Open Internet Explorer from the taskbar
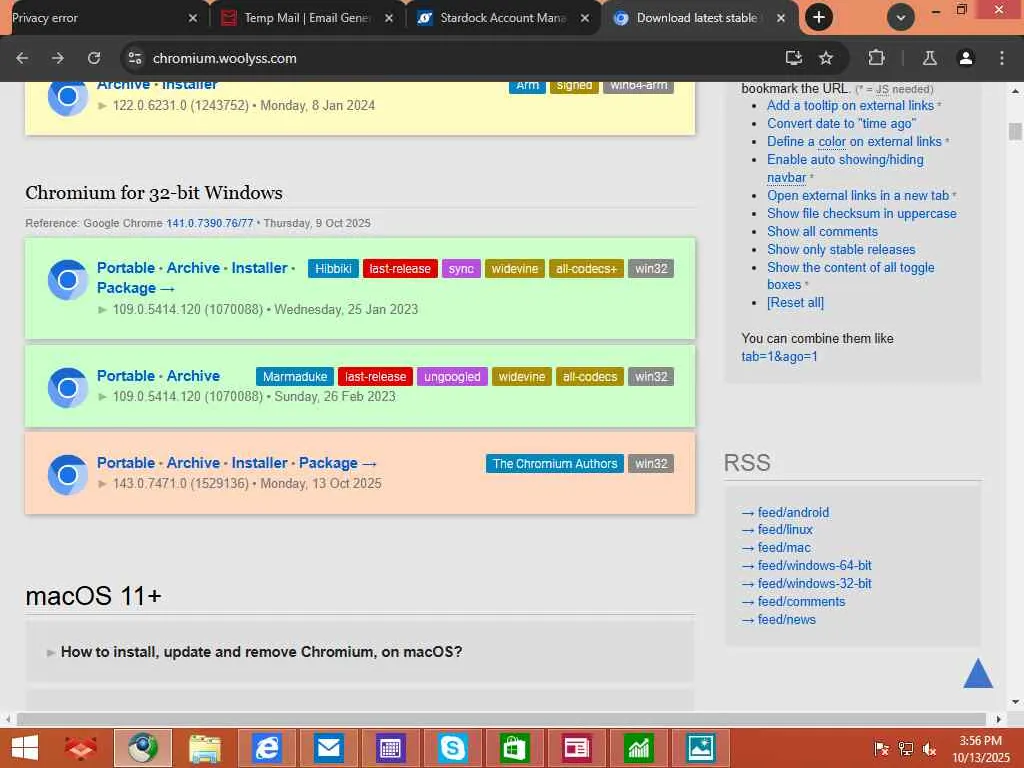Image resolution: width=1024 pixels, height=768 pixels. (x=266, y=748)
